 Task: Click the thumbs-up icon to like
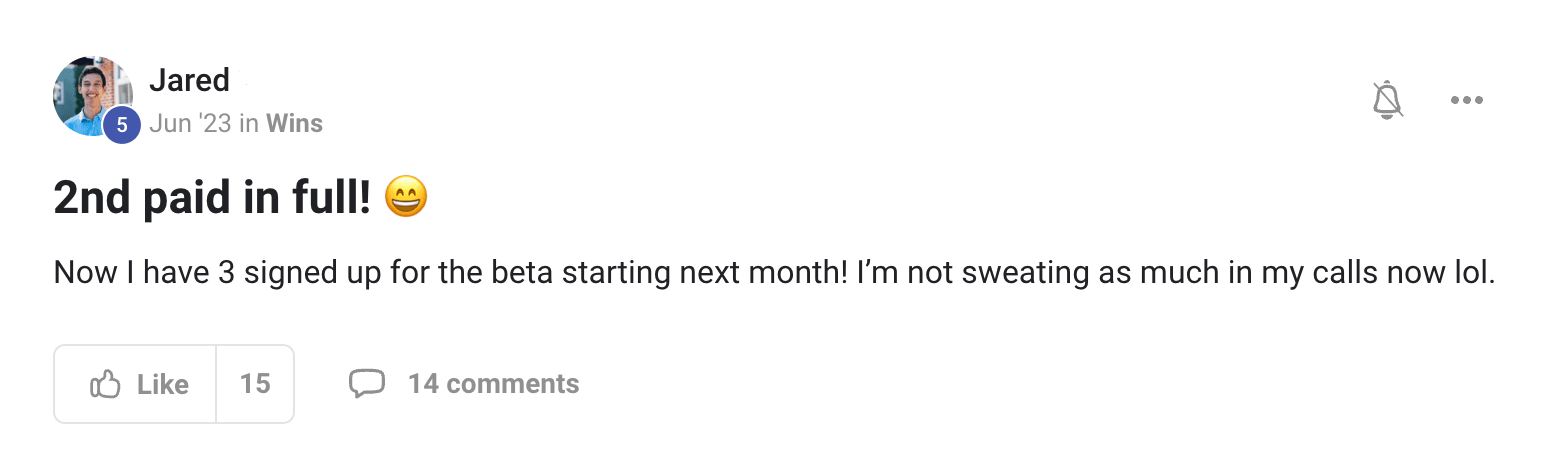105,384
